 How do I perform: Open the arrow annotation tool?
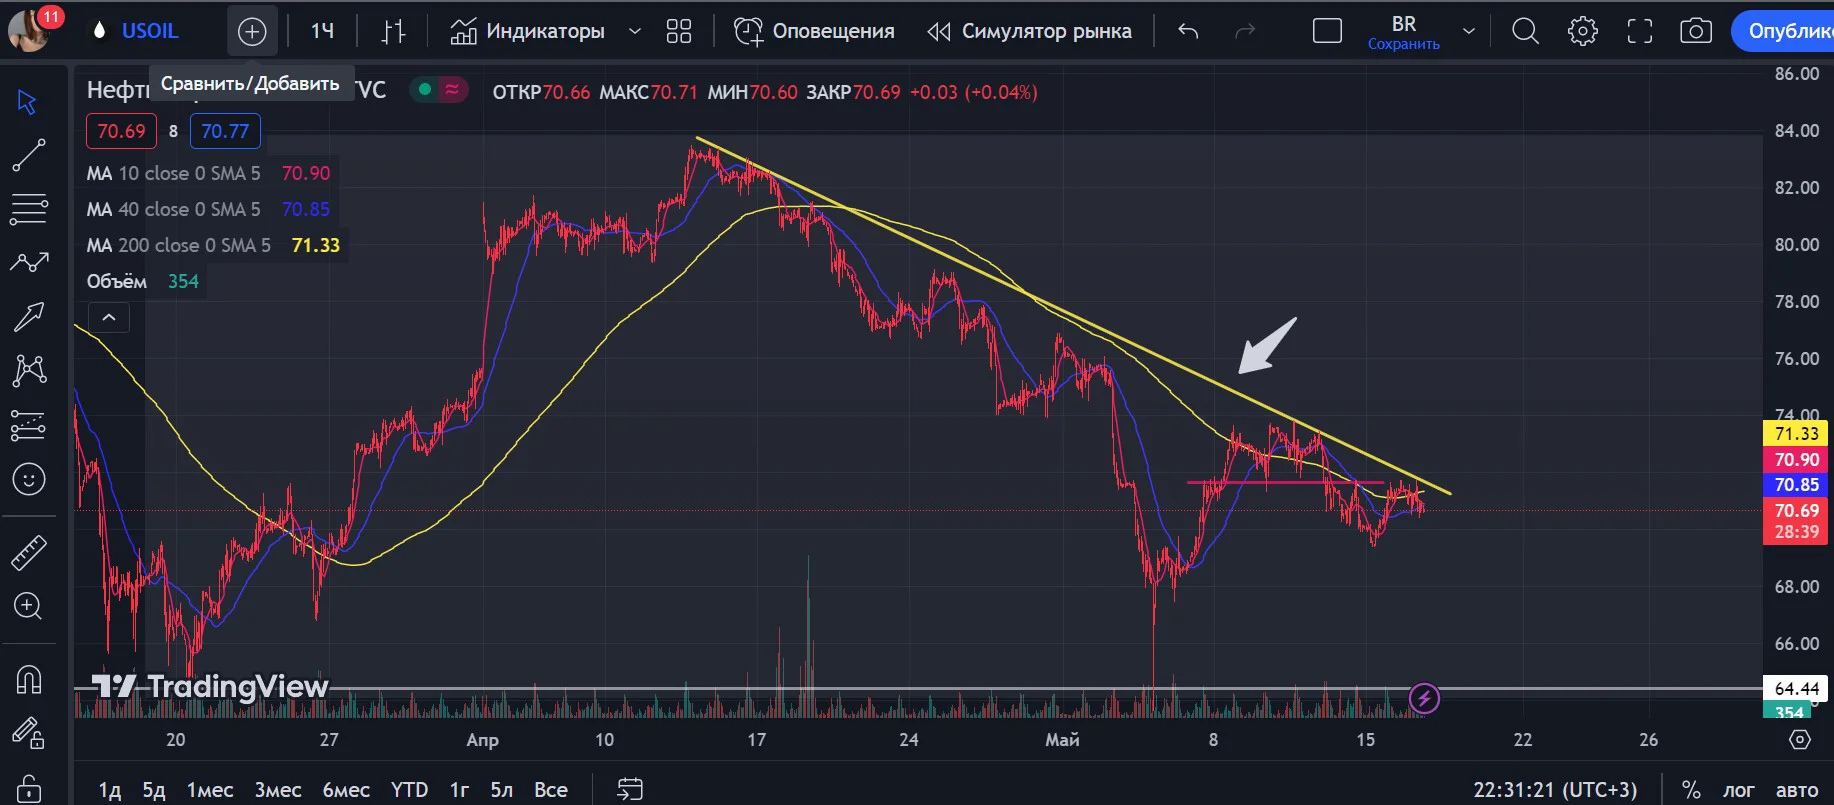[x=28, y=317]
